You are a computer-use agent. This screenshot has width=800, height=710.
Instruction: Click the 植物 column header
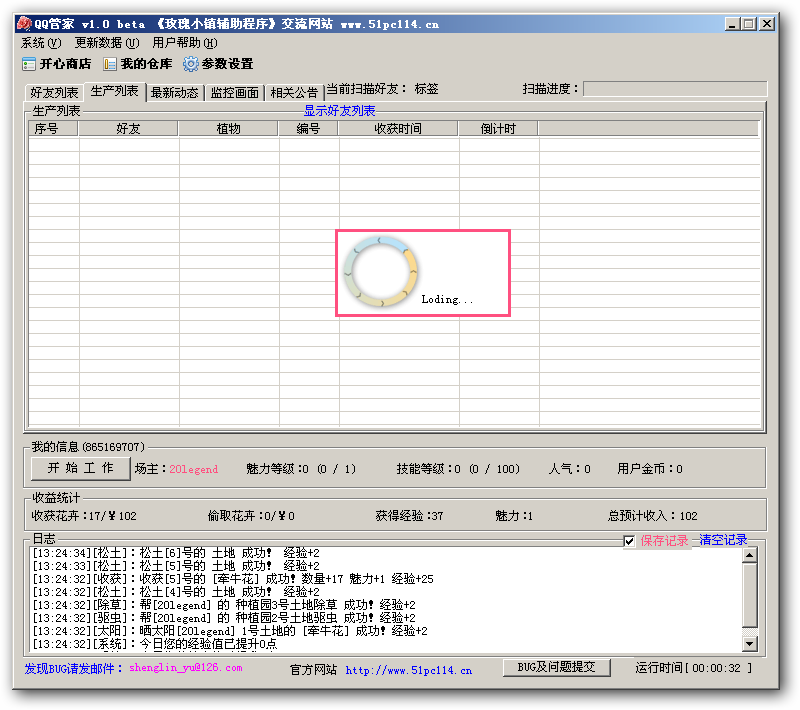click(x=228, y=129)
